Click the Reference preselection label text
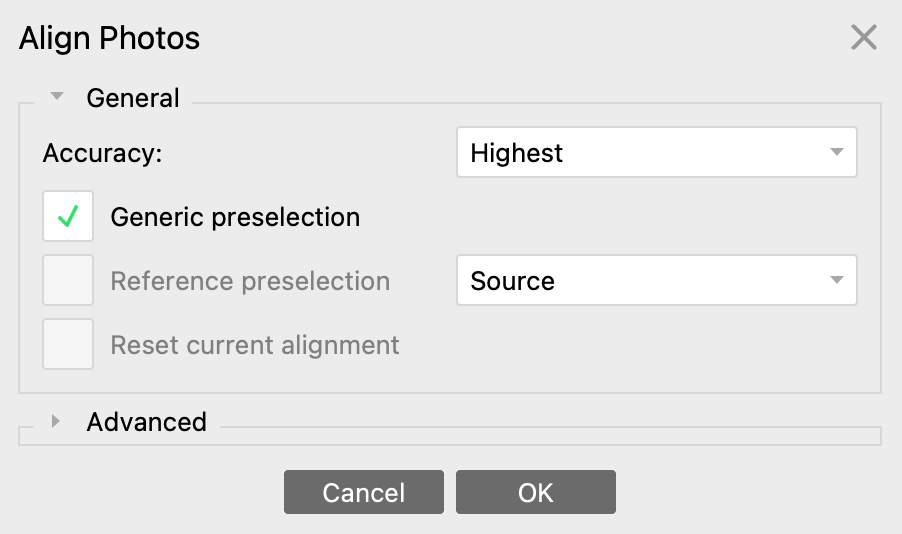Screen dimensions: 902x534 [x=250, y=281]
